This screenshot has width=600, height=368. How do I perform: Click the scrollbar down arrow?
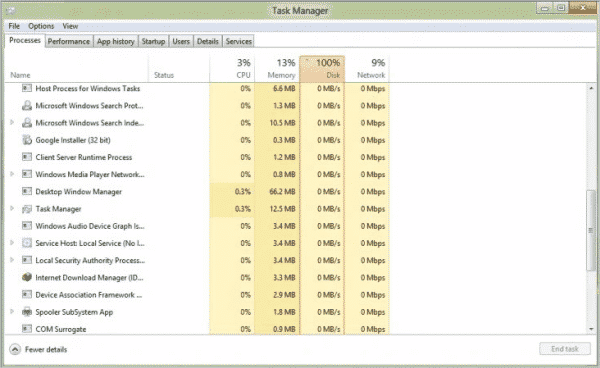[591, 329]
